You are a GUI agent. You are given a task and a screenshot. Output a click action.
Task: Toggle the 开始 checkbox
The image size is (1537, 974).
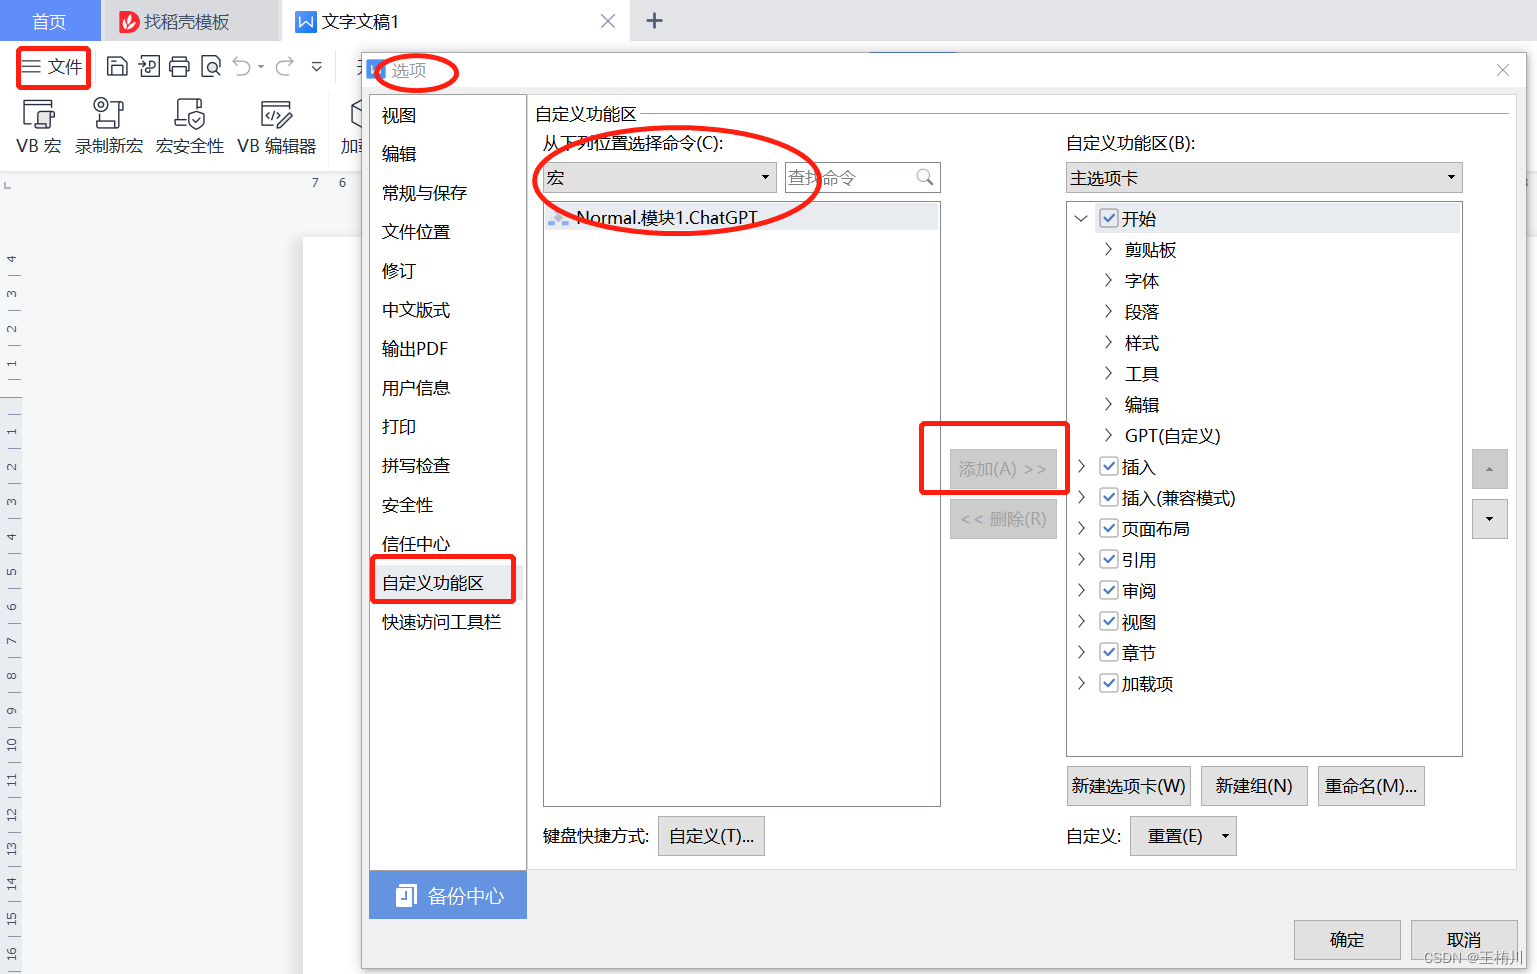click(1108, 218)
